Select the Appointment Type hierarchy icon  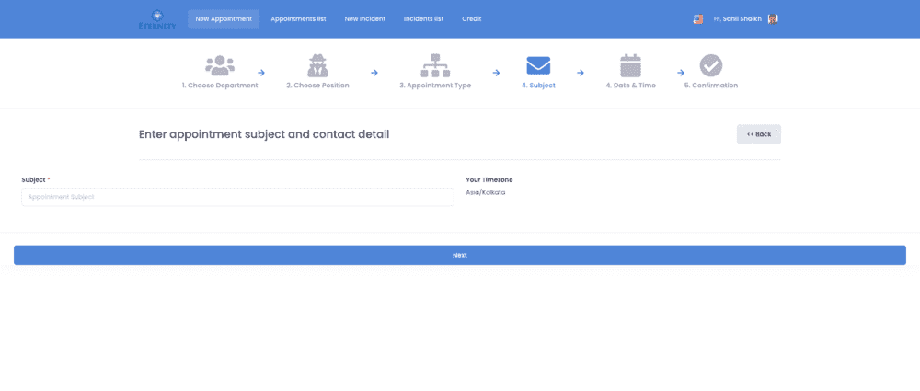click(x=435, y=65)
